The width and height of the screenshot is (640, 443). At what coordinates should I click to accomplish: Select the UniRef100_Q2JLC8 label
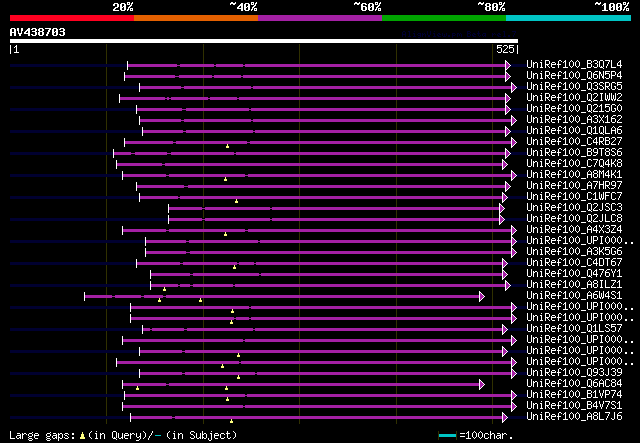[574, 219]
